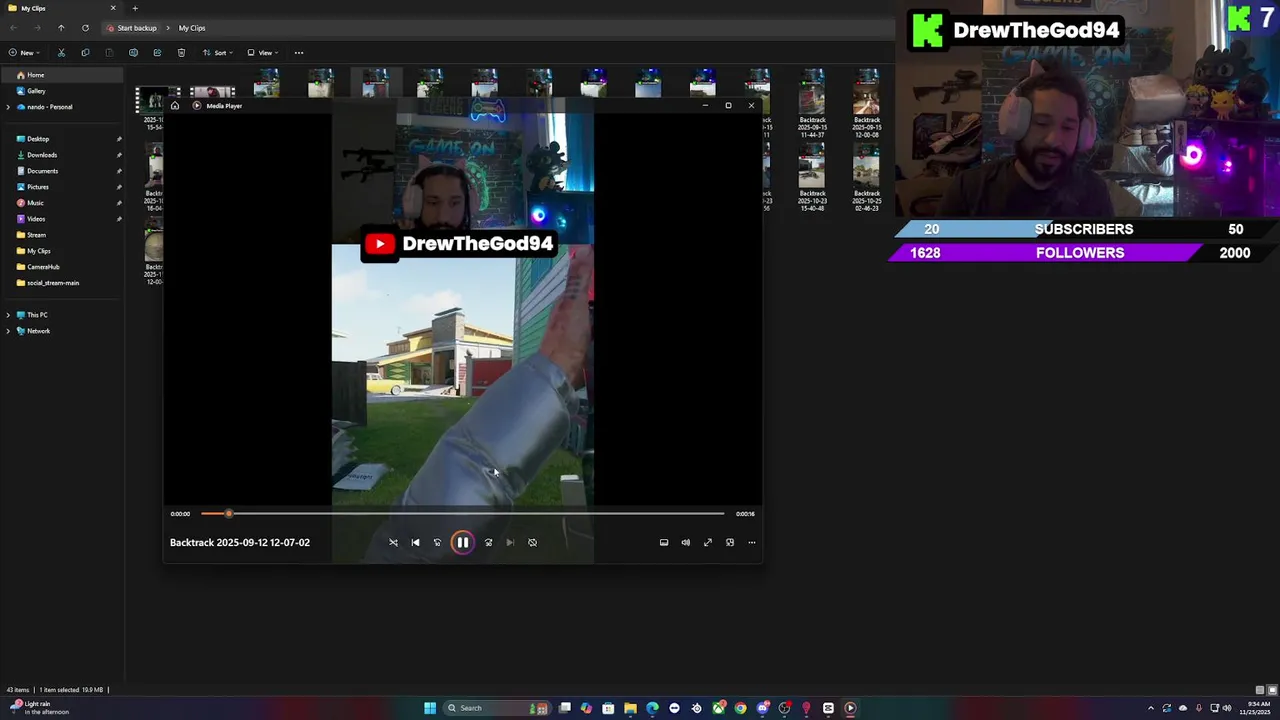Select Home in the navigation pane
The width and height of the screenshot is (1280, 720).
(62, 75)
